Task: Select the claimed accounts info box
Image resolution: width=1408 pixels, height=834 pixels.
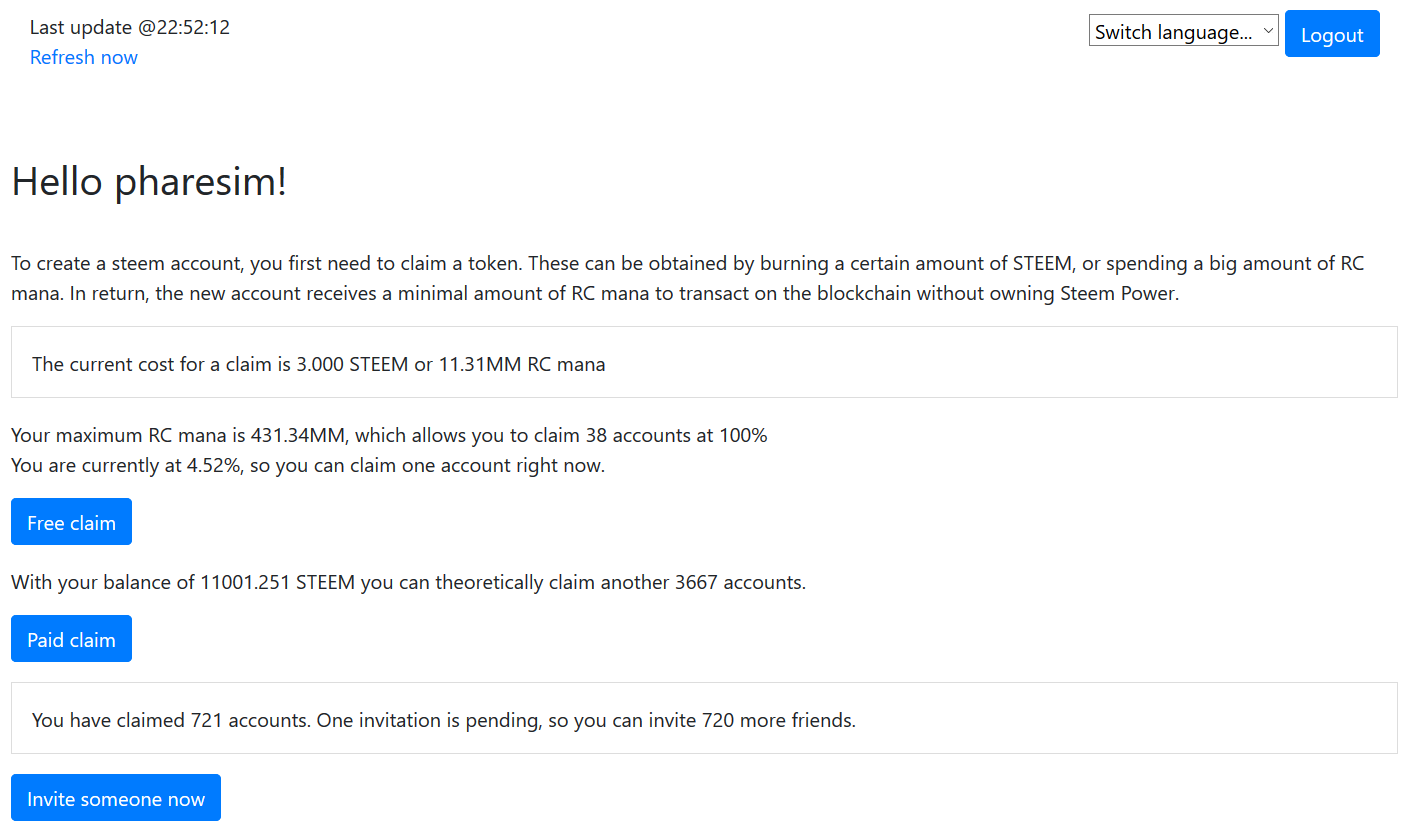Action: pos(704,718)
